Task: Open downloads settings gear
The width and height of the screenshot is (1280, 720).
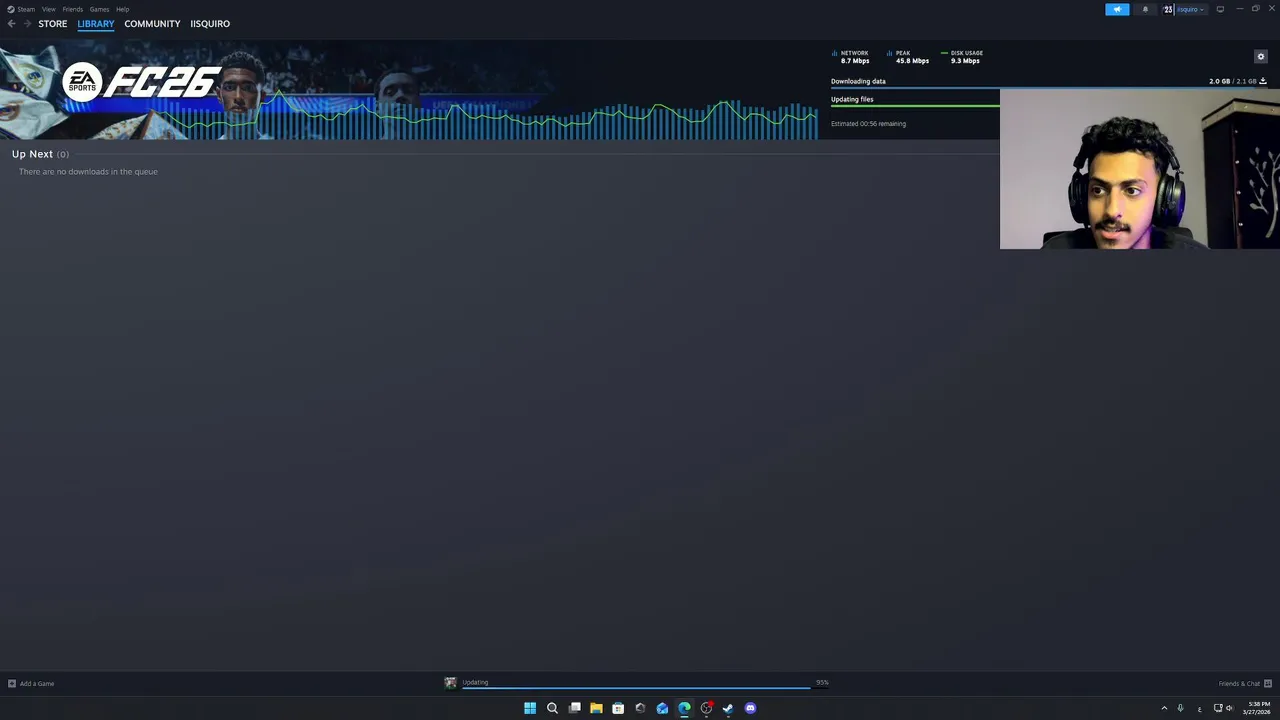Action: click(x=1261, y=57)
